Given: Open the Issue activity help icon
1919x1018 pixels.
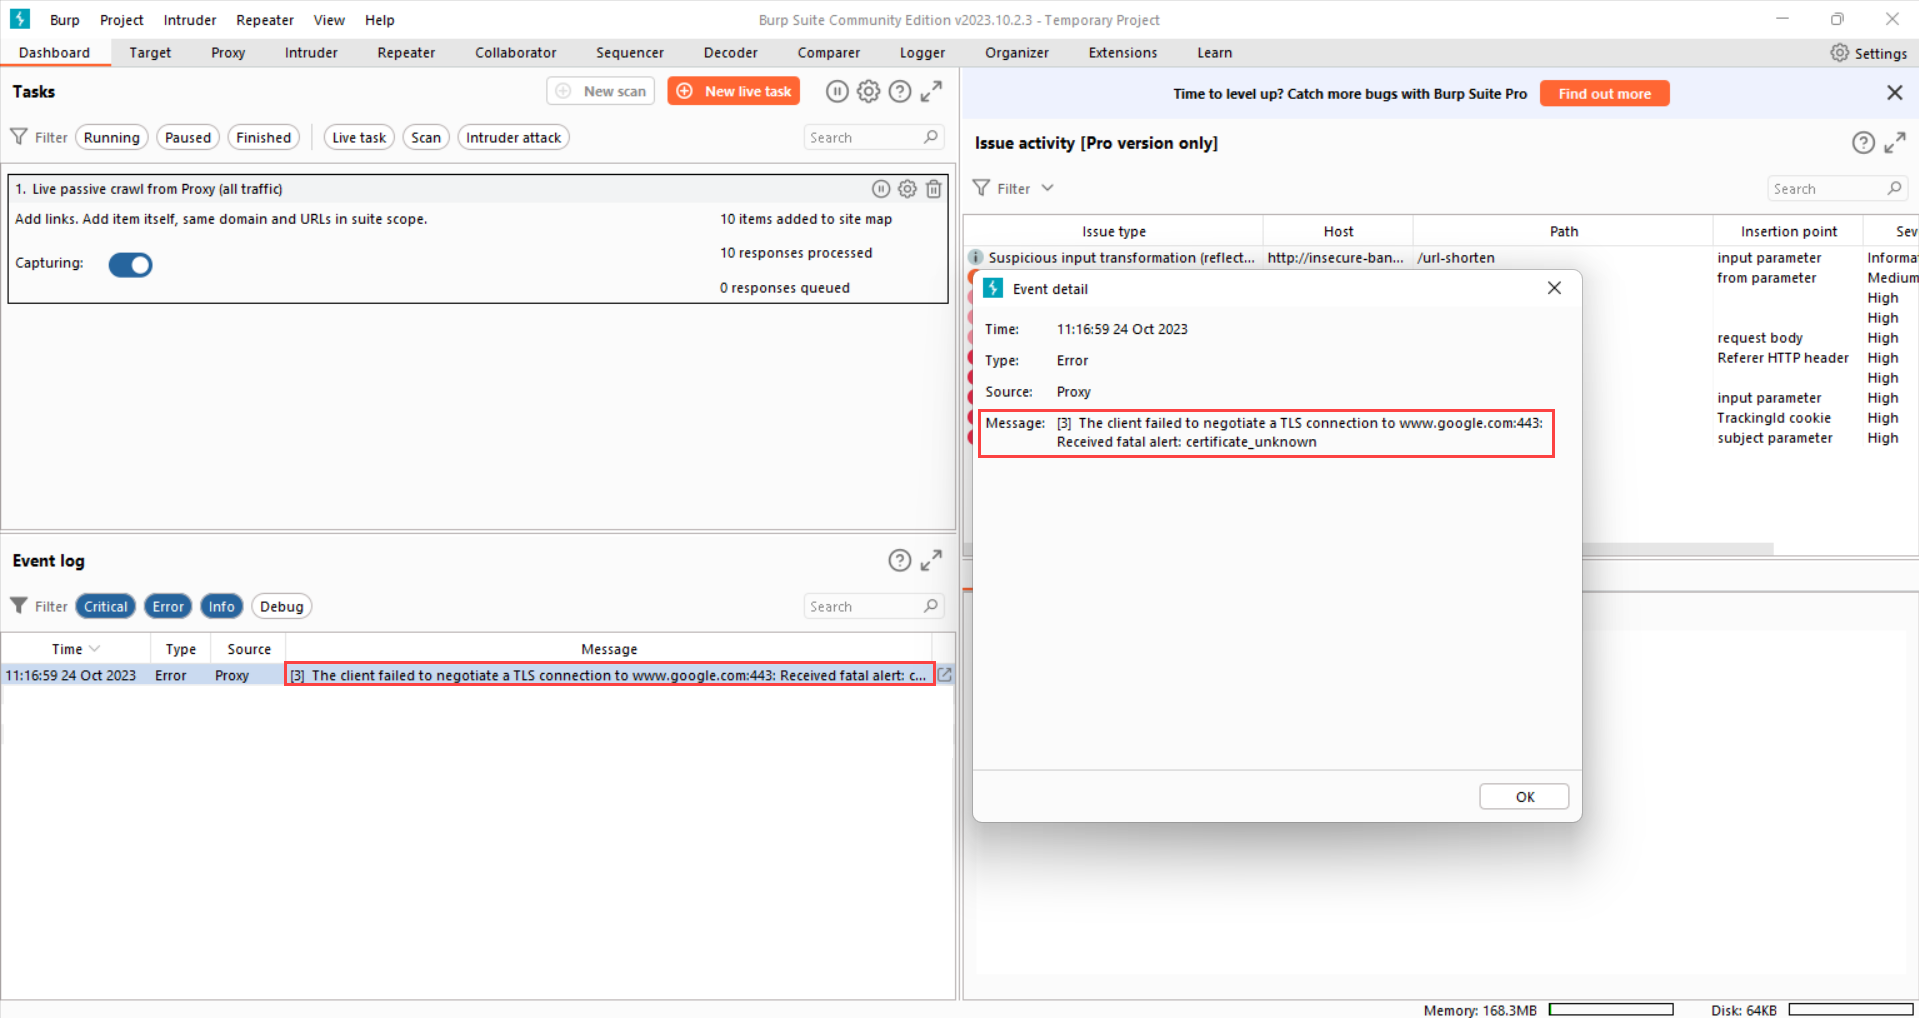Looking at the screenshot, I should [1862, 143].
